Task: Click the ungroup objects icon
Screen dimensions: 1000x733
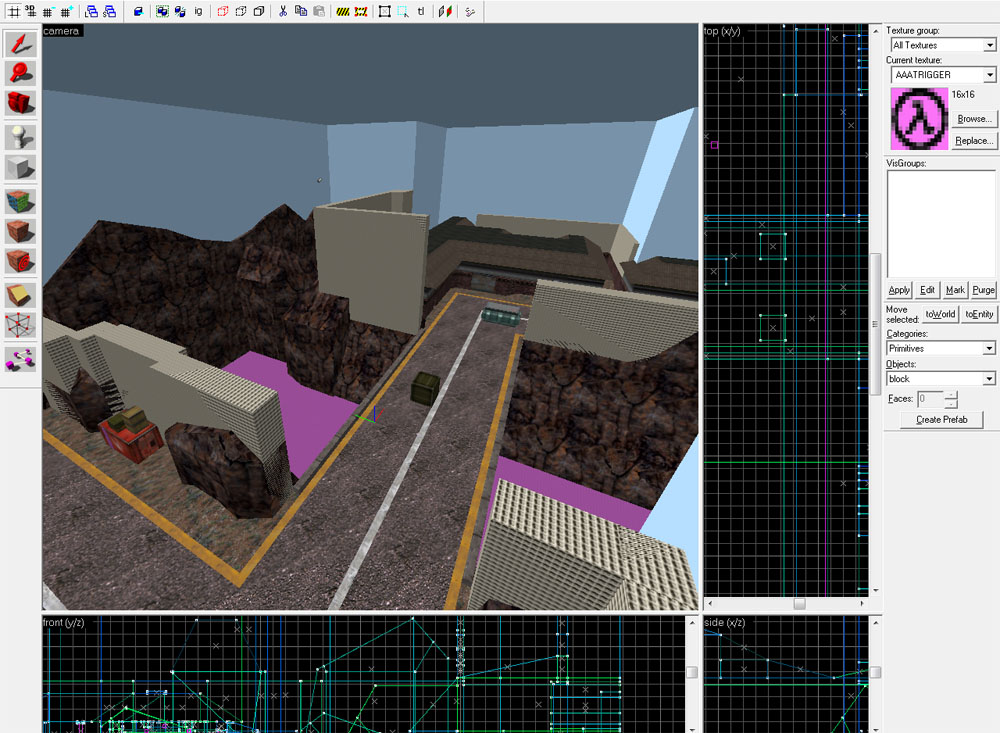Action: click(x=180, y=11)
